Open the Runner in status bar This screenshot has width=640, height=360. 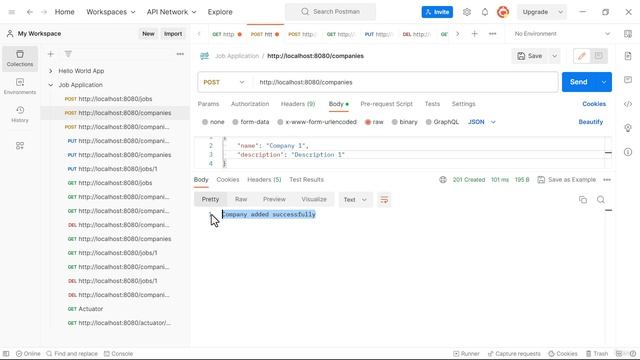(x=467, y=353)
